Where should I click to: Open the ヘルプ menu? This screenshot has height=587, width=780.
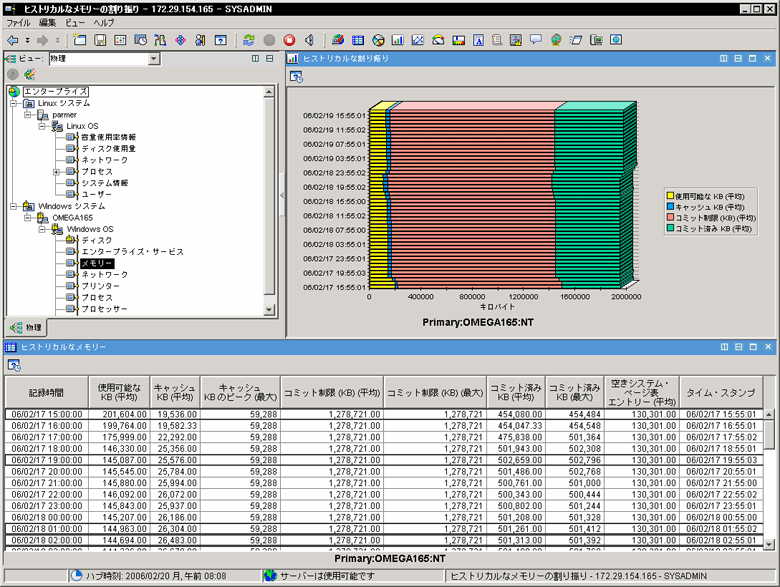(104, 22)
